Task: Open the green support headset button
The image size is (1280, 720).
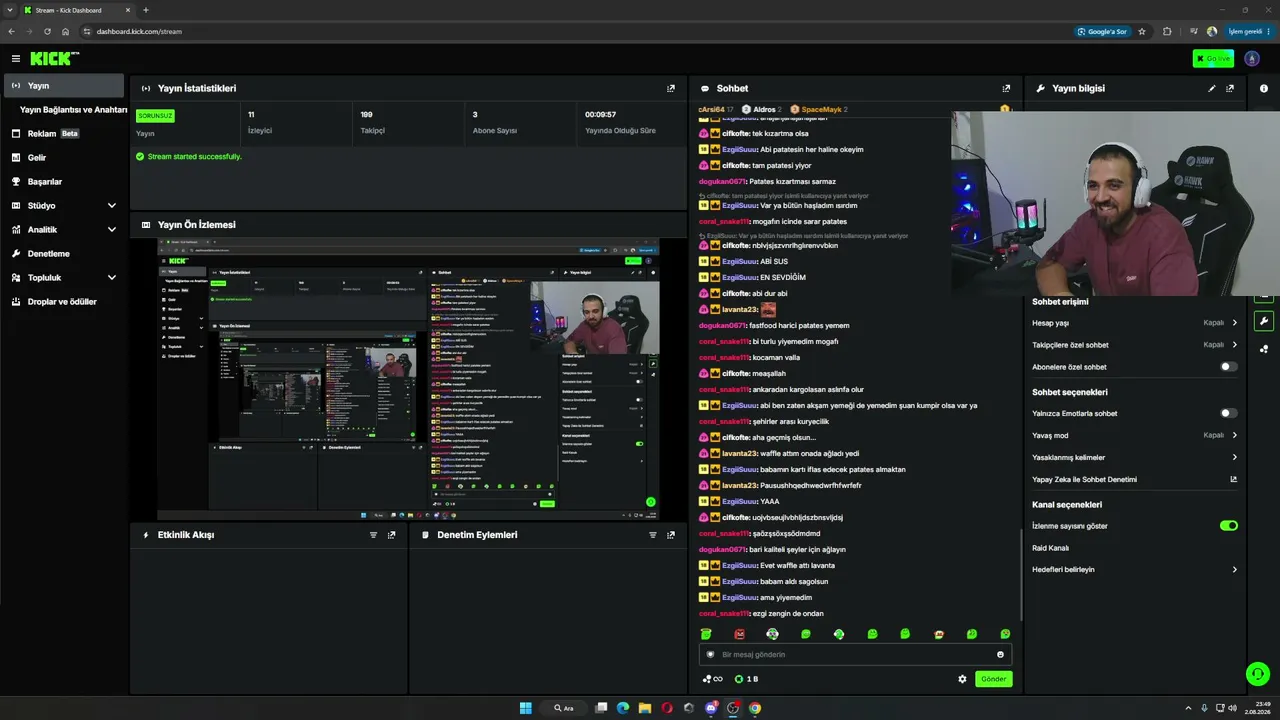Action: pos(1258,674)
